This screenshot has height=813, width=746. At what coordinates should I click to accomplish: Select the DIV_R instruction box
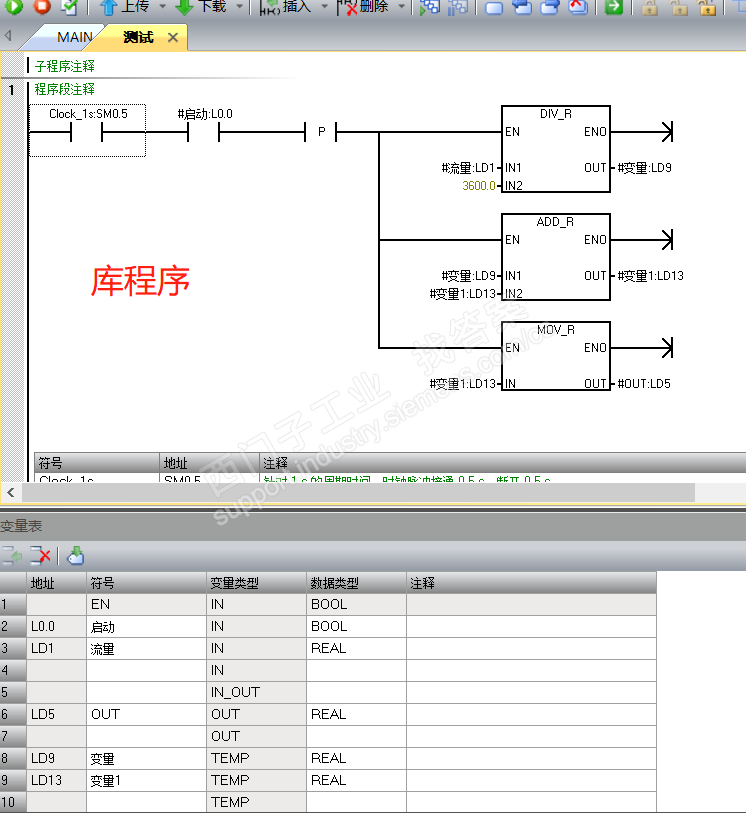(556, 149)
